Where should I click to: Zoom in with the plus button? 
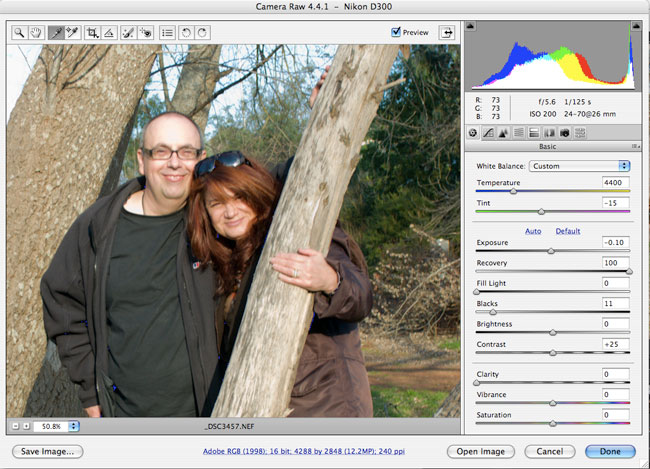tap(26, 426)
